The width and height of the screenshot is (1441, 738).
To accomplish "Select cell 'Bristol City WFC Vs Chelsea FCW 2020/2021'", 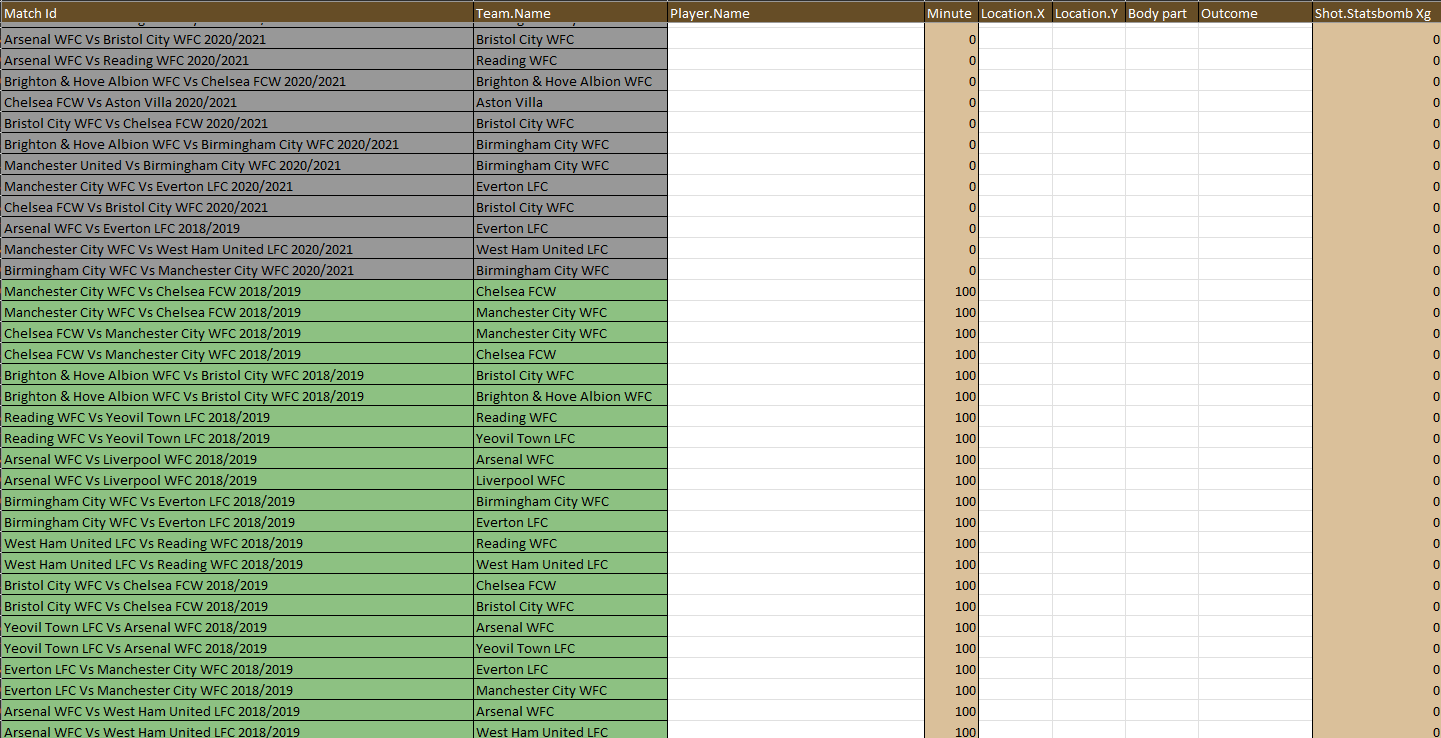I will click(x=237, y=123).
